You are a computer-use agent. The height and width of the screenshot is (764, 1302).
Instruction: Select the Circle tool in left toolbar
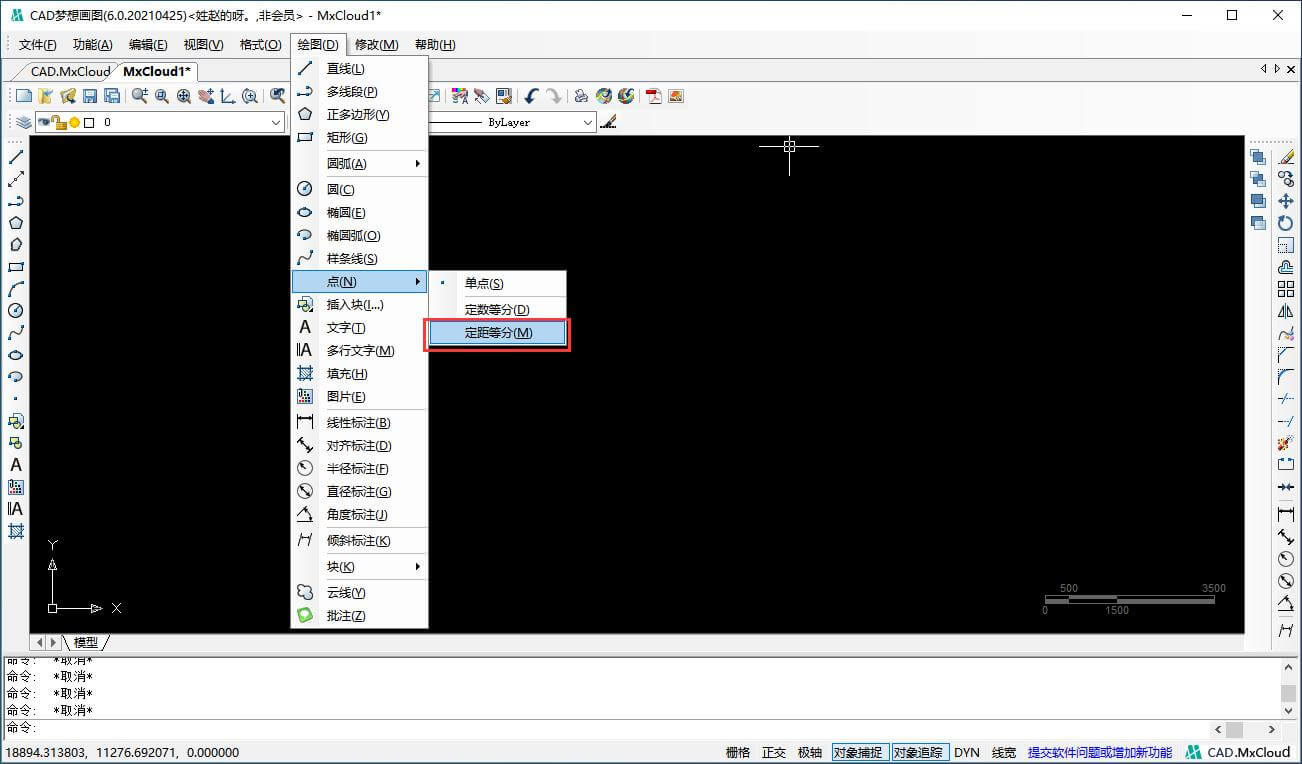[x=16, y=311]
